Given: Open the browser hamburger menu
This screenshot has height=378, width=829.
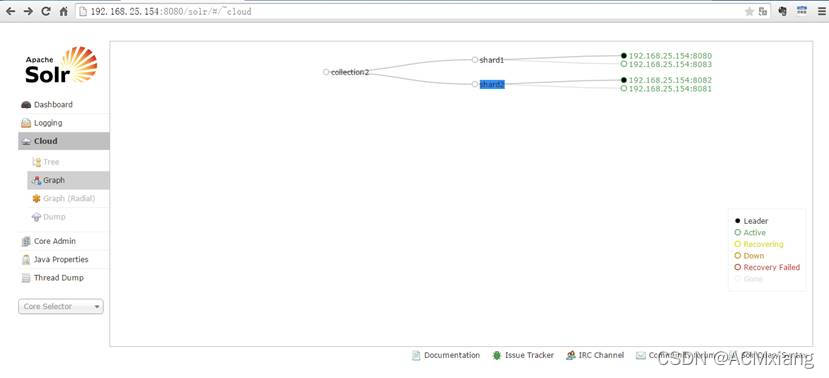Looking at the screenshot, I should coord(821,11).
